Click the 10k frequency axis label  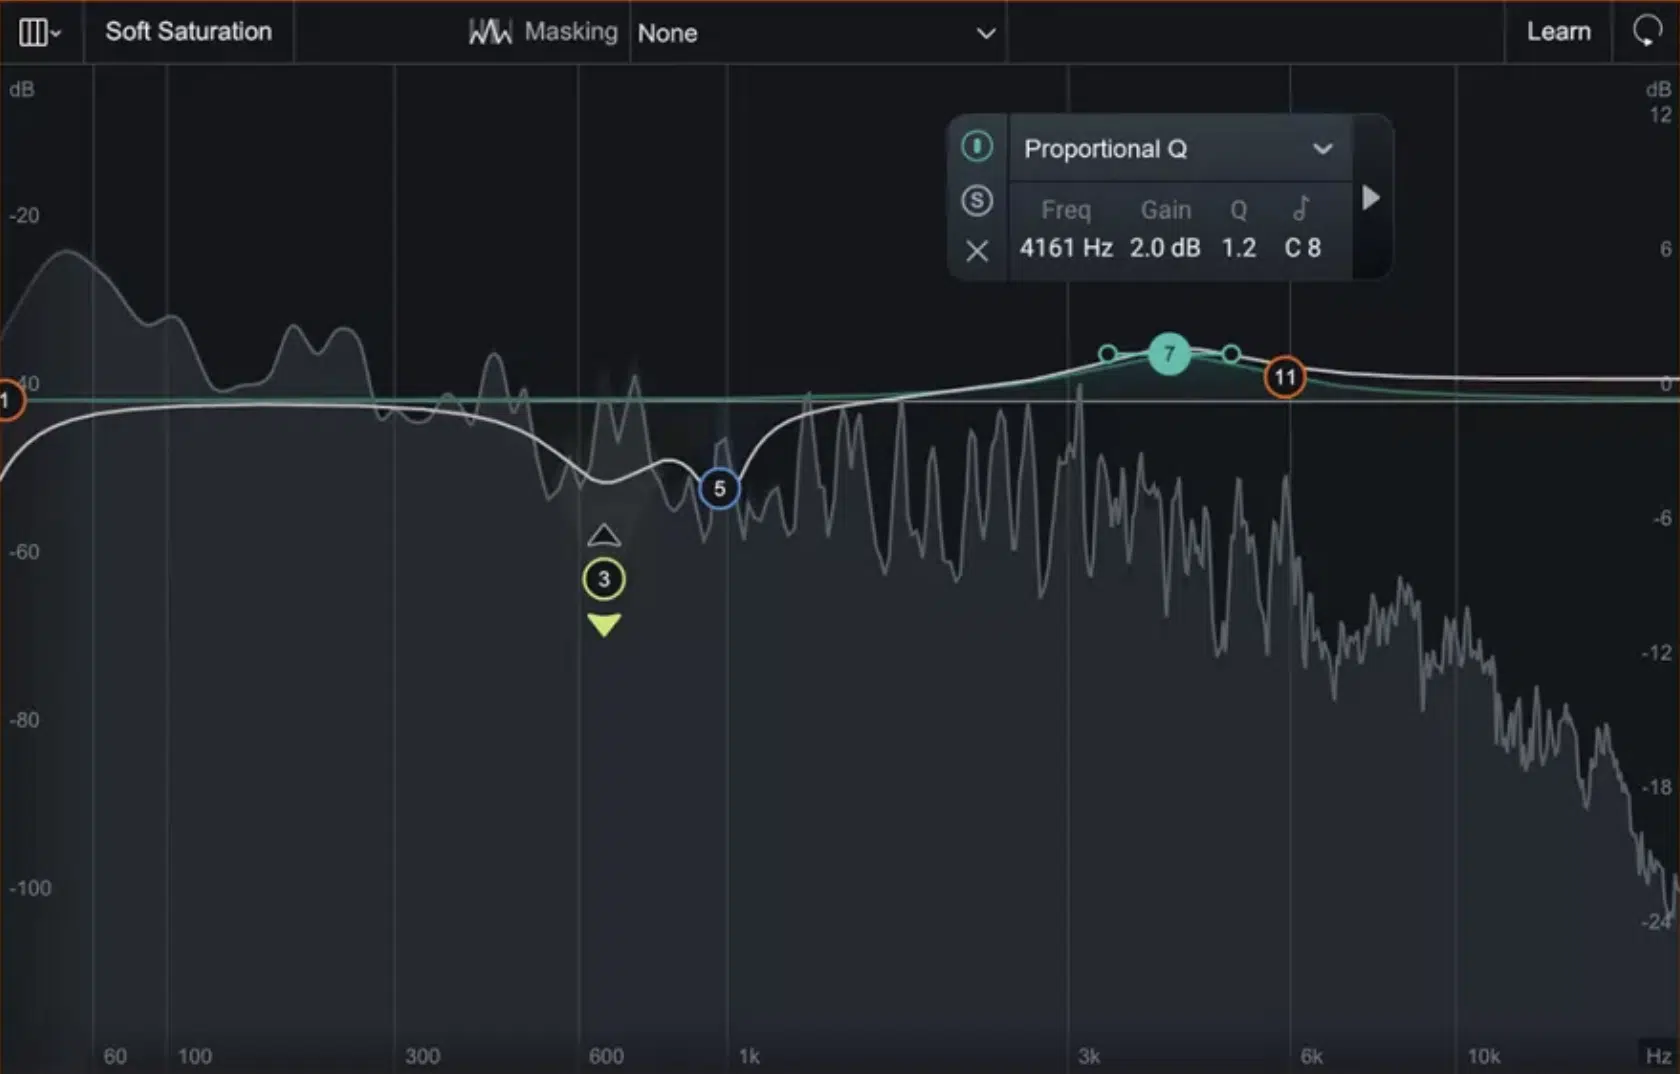[1484, 1056]
